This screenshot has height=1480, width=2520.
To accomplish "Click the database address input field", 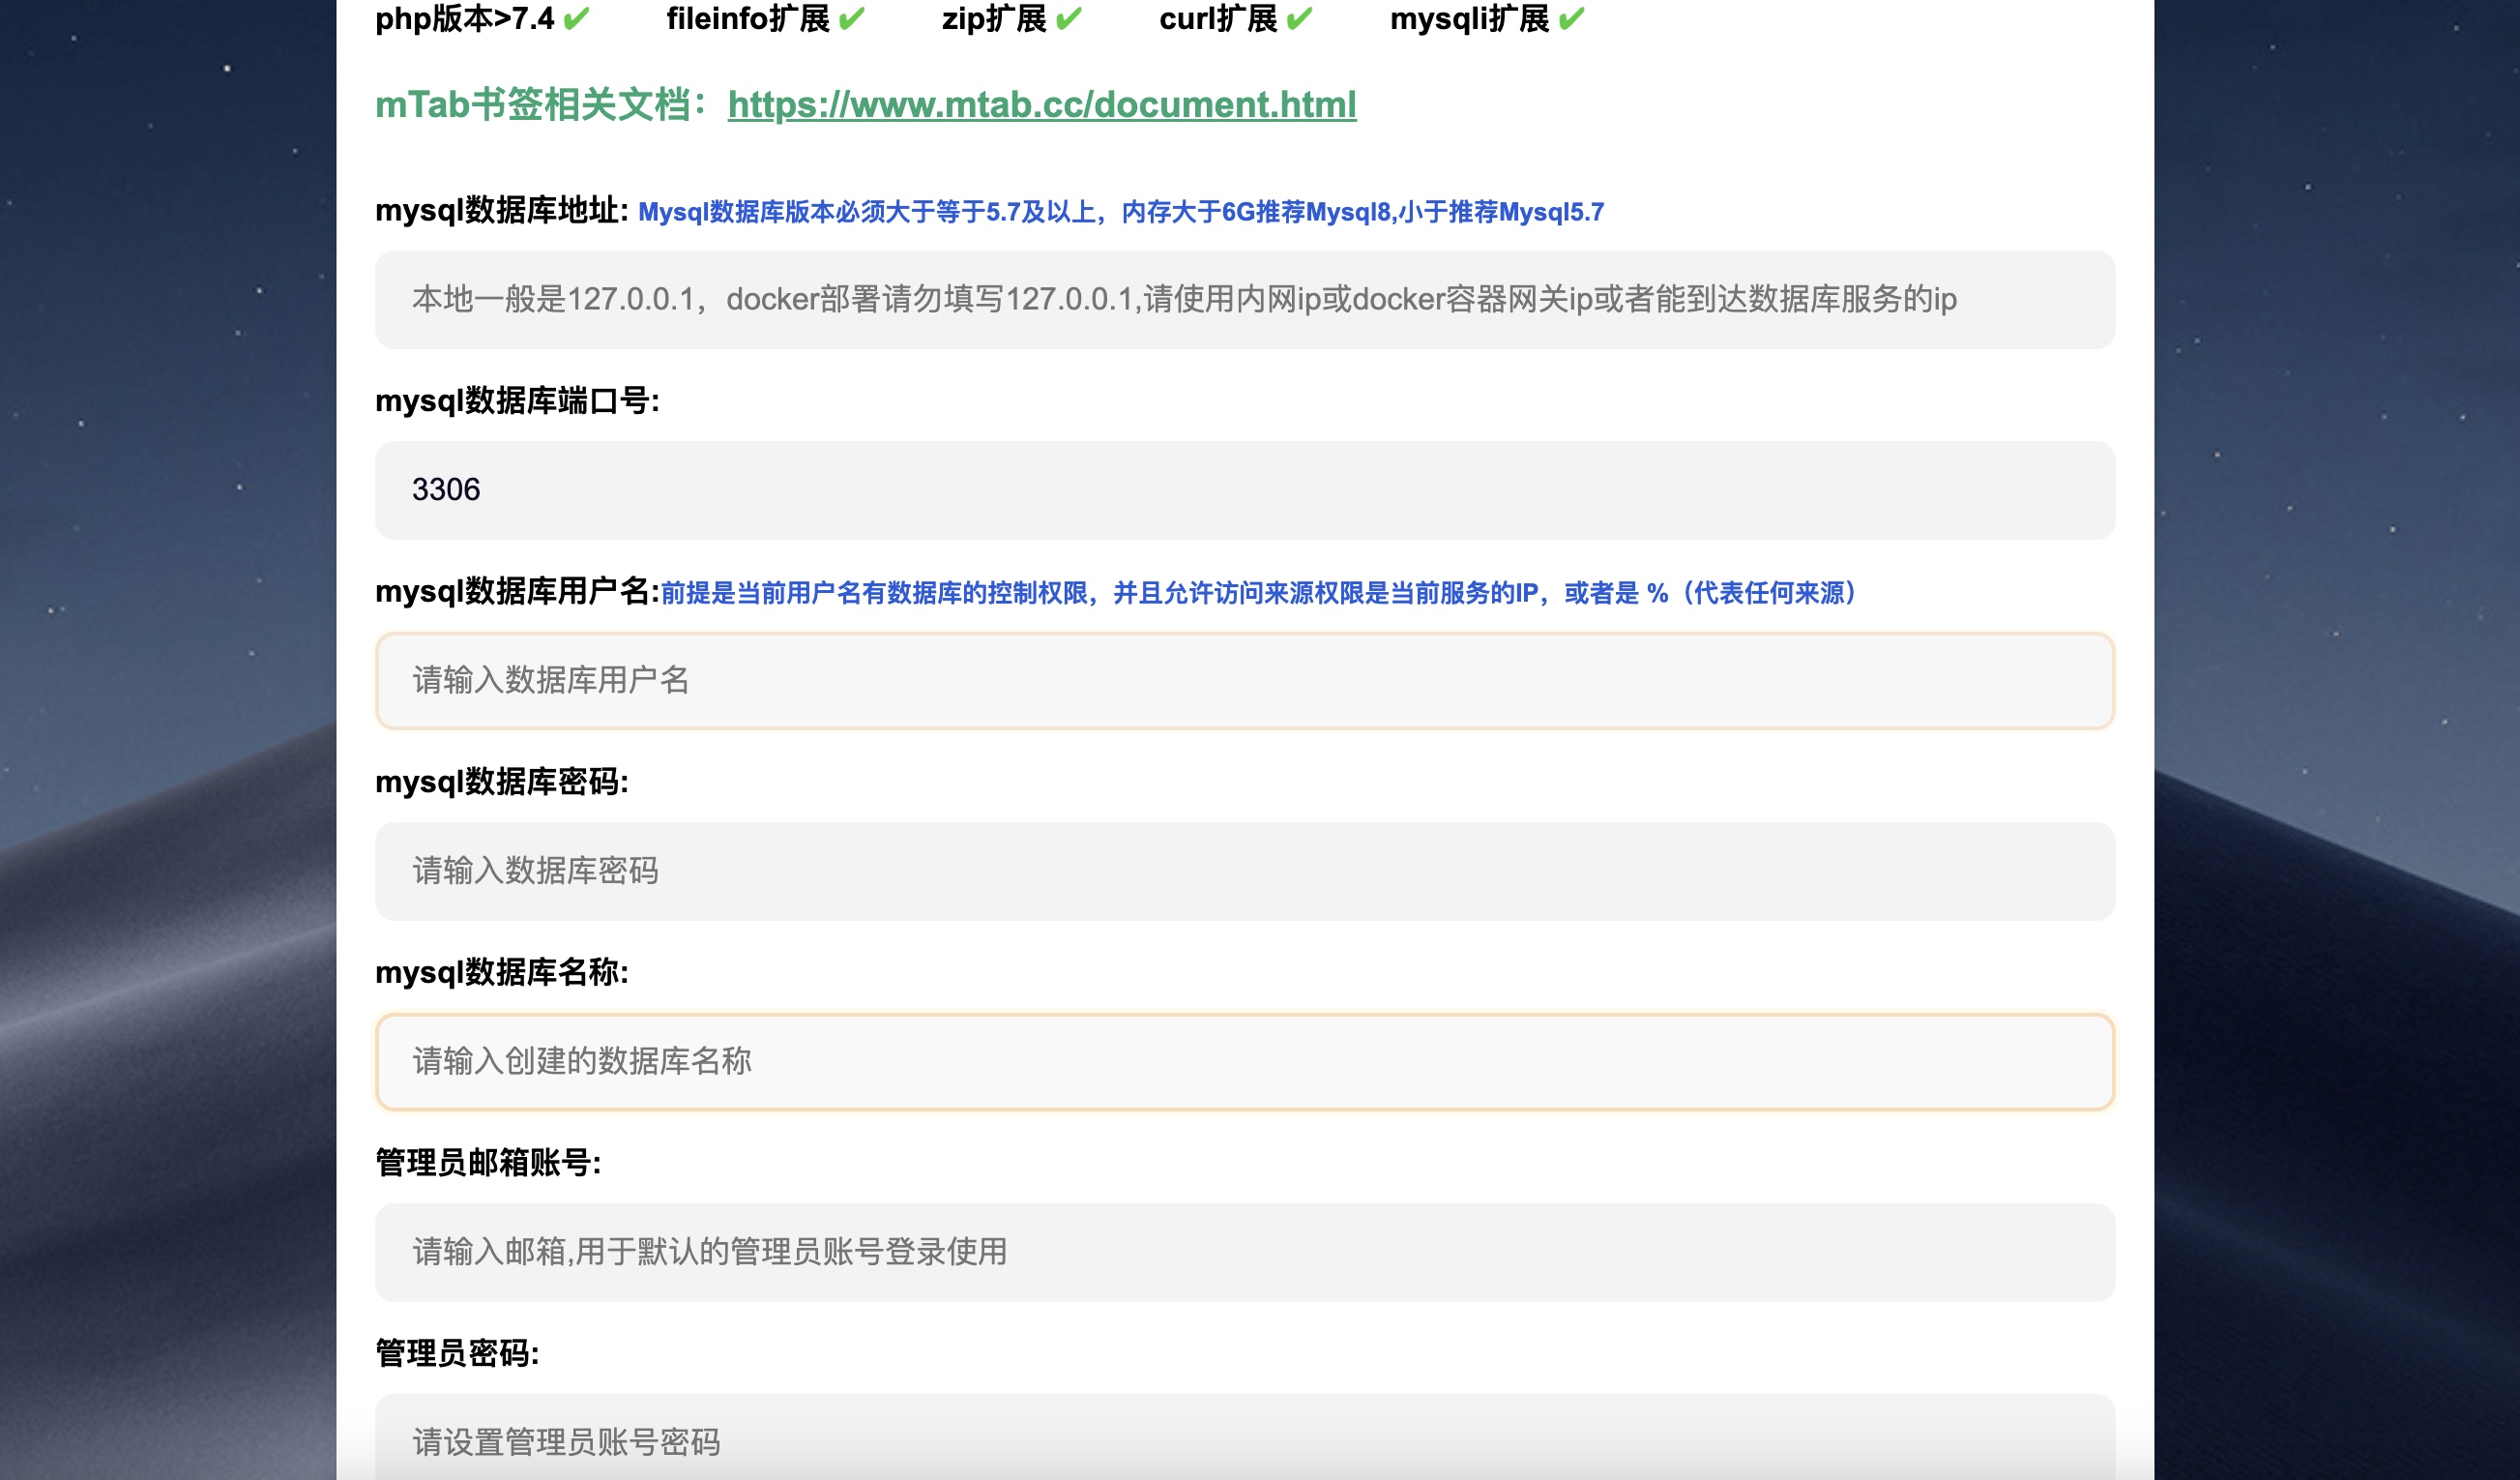I will coord(1244,300).
